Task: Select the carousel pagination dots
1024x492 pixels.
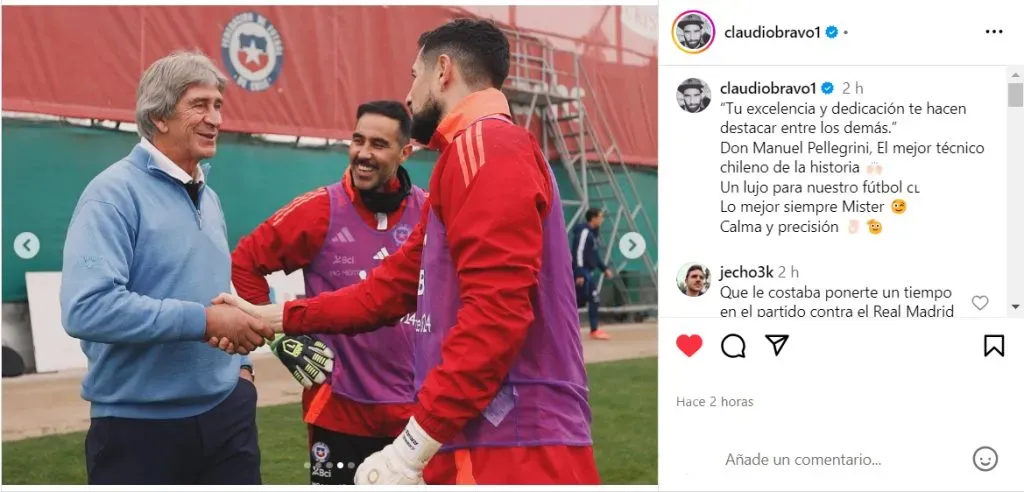Action: [329, 465]
